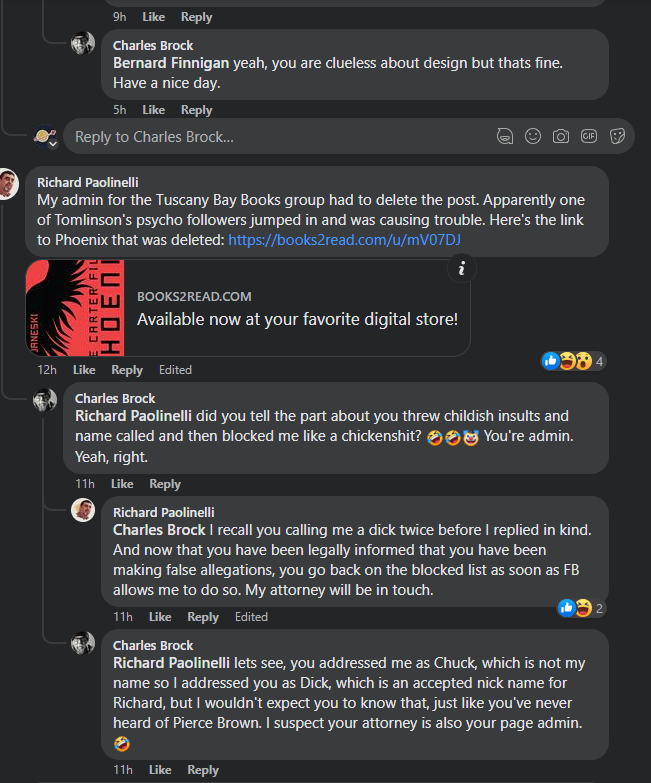Click the info icon on link preview
Image resolution: width=651 pixels, height=783 pixels.
pyautogui.click(x=460, y=267)
